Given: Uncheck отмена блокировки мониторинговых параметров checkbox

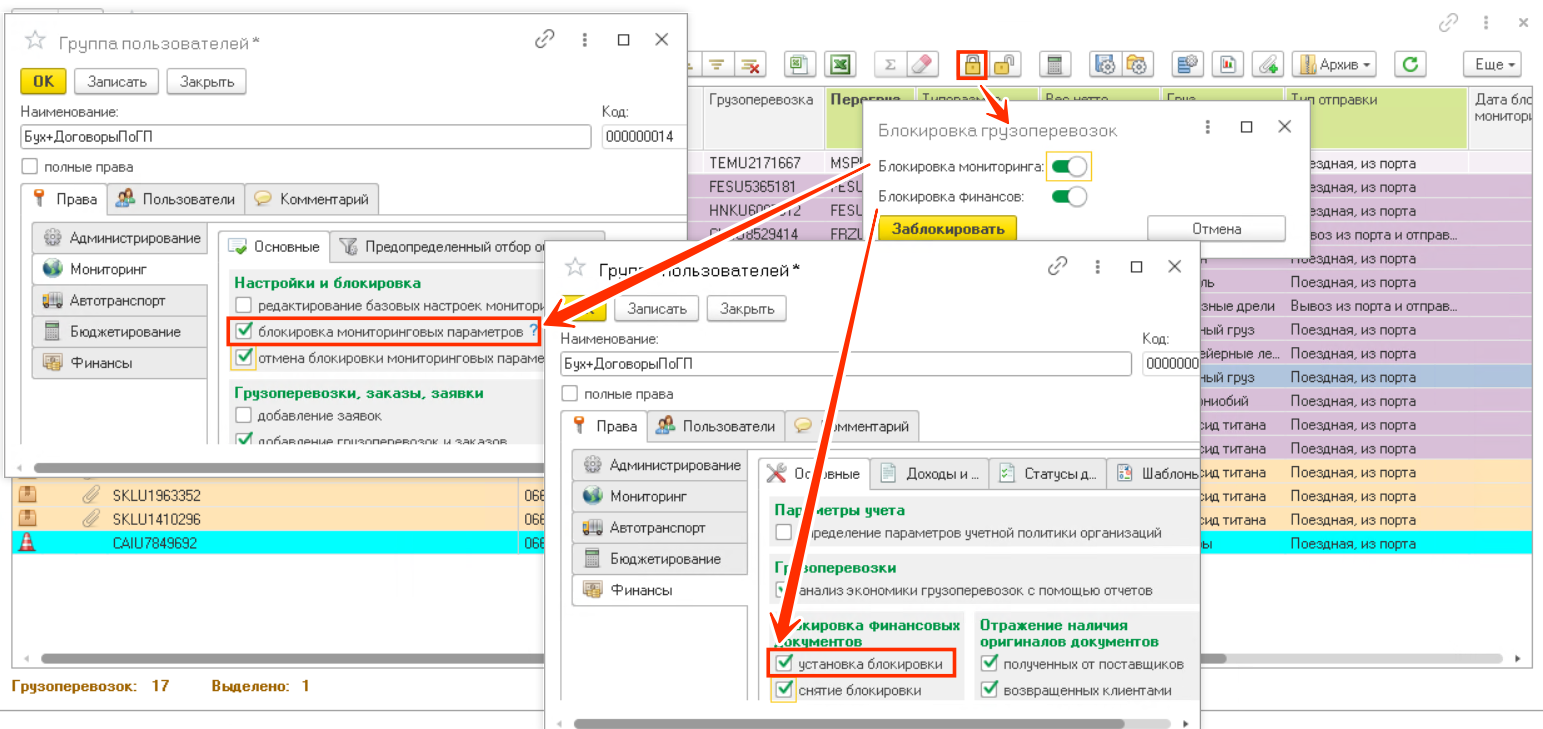Looking at the screenshot, I should [x=243, y=357].
